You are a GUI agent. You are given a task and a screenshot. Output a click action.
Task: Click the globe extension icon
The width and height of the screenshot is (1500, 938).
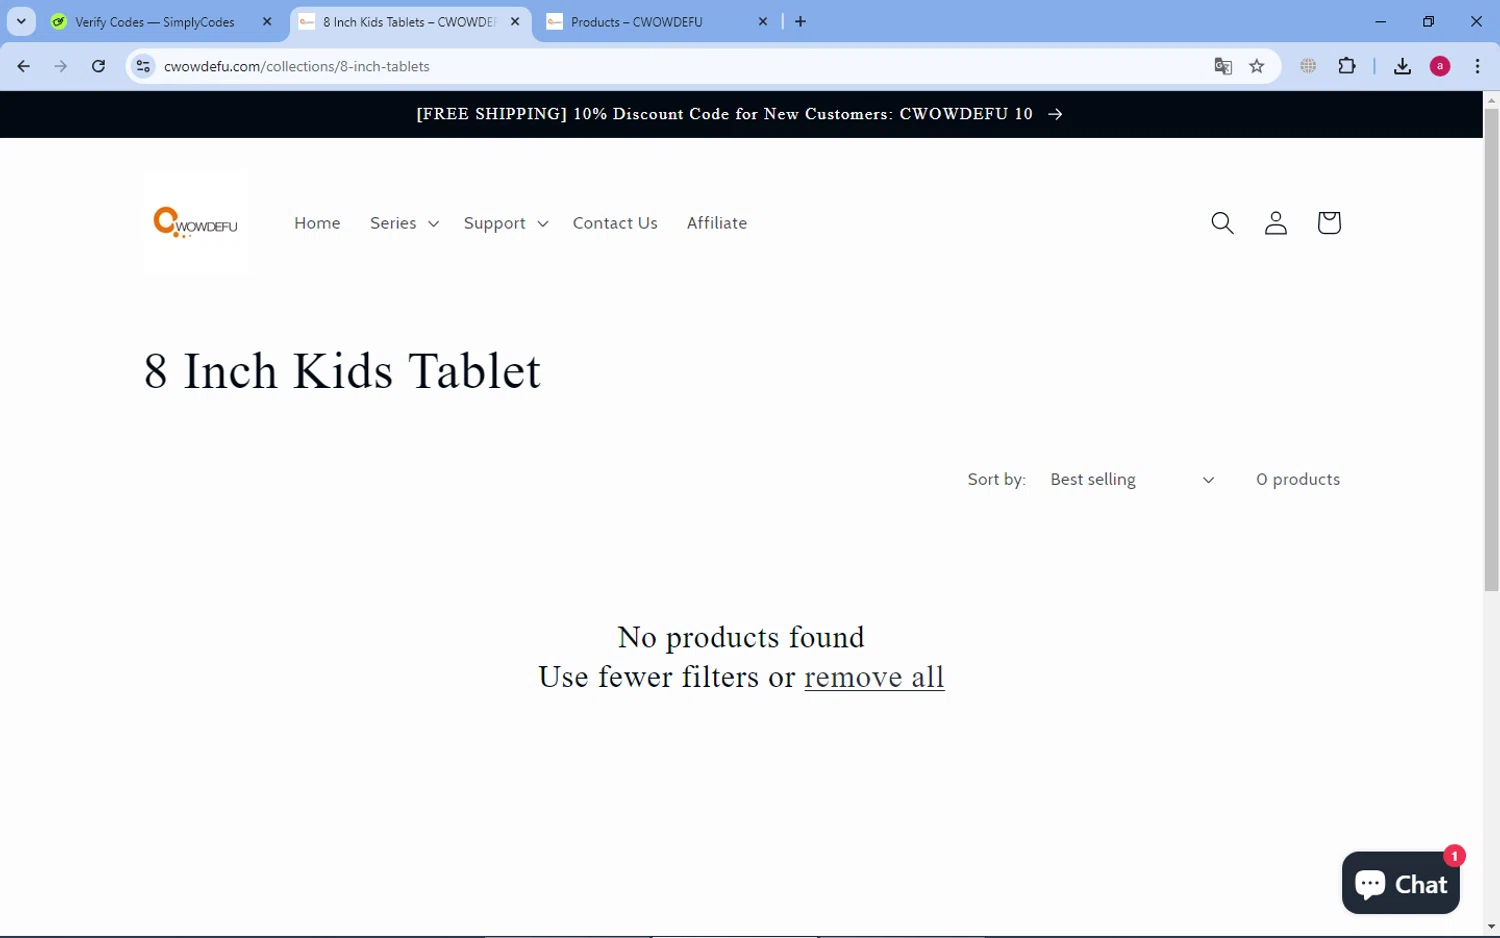pos(1308,66)
